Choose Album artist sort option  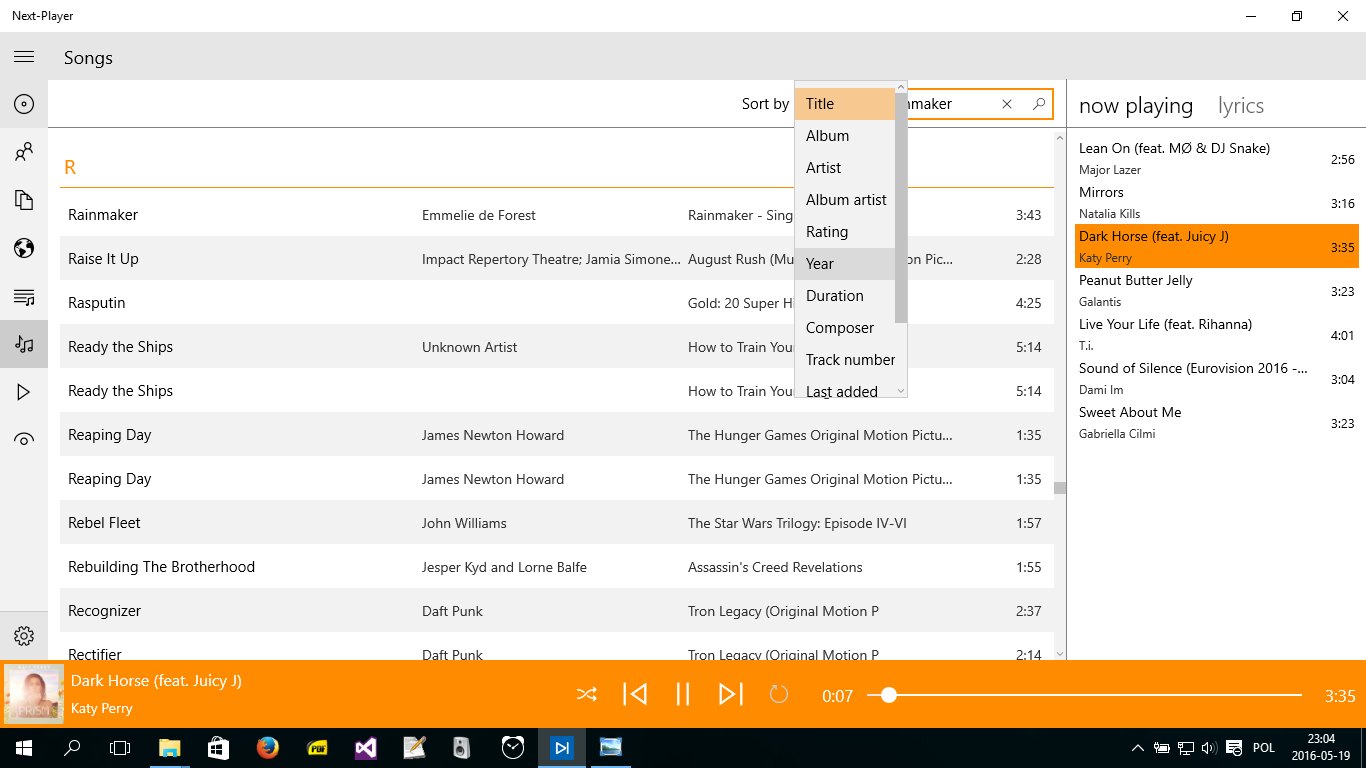(845, 200)
